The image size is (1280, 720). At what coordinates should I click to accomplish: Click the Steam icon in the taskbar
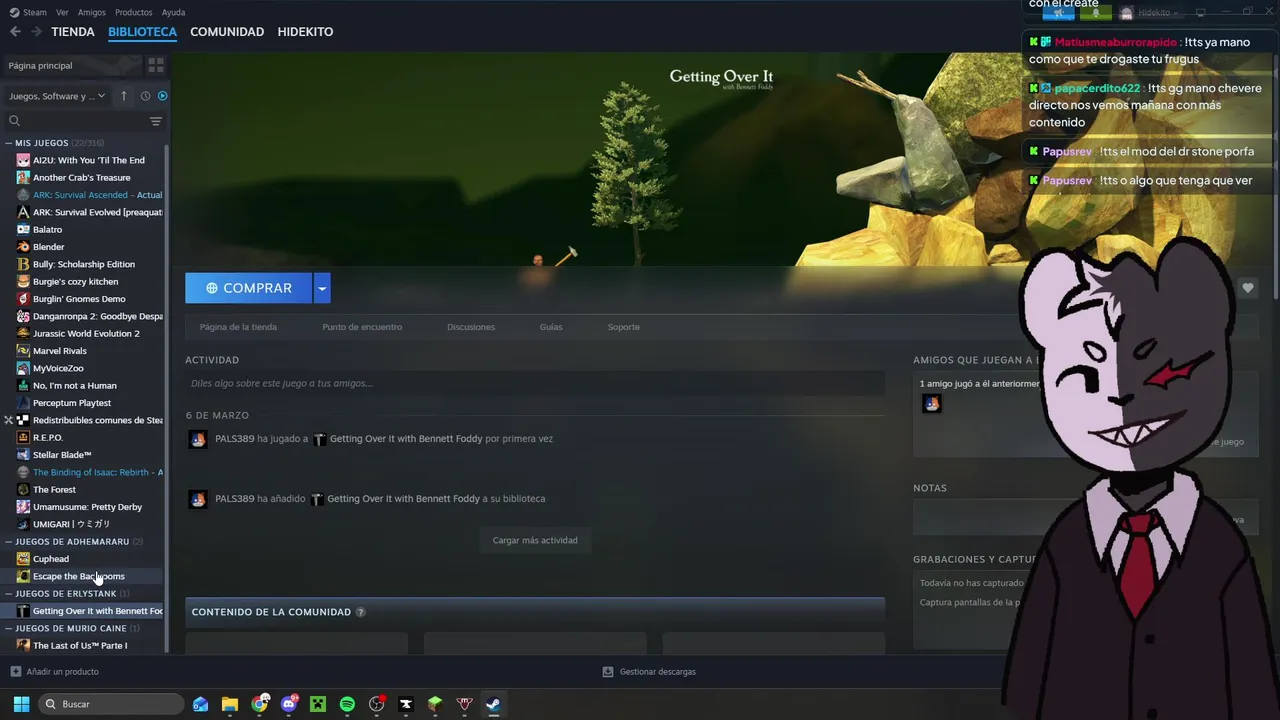pyautogui.click(x=493, y=704)
